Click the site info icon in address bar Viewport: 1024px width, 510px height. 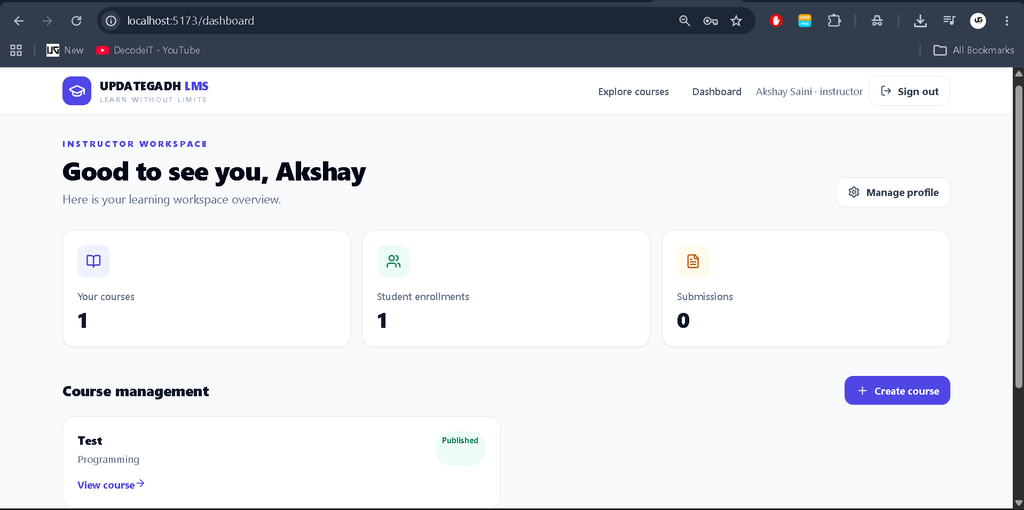coord(111,21)
